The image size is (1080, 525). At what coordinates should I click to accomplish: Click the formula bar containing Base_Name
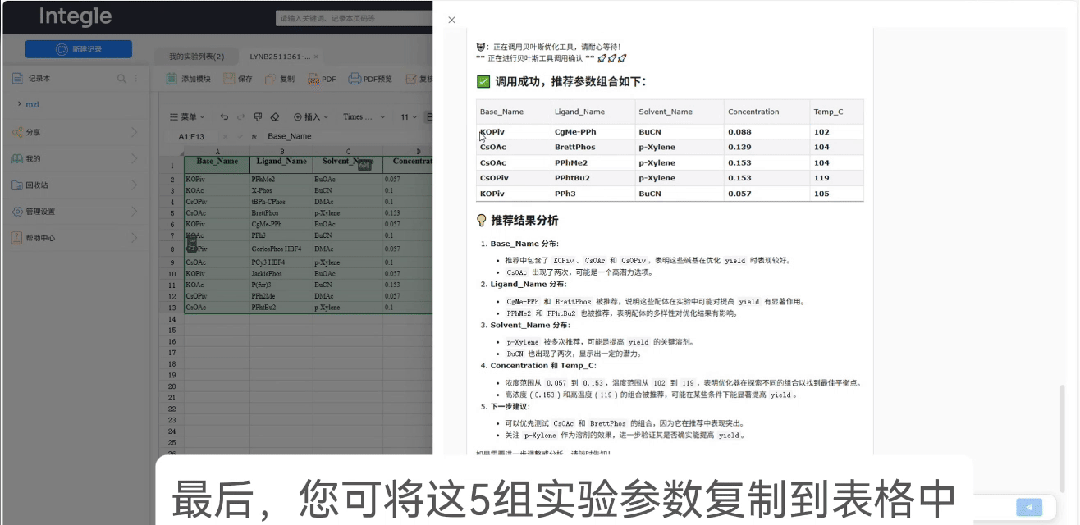348,136
